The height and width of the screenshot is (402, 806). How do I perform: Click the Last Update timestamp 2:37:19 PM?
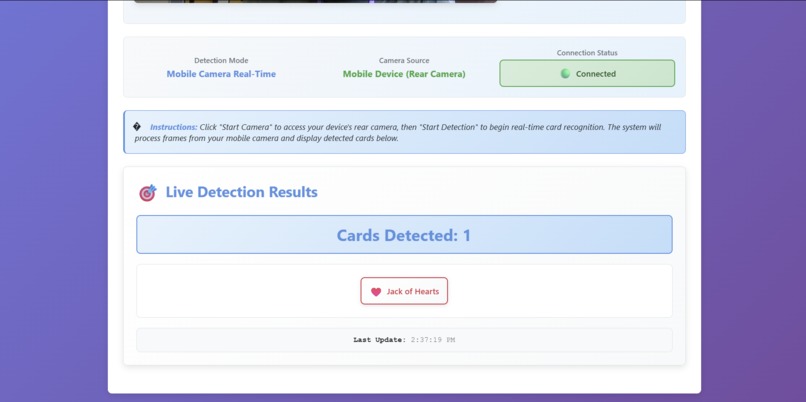pyautogui.click(x=433, y=340)
